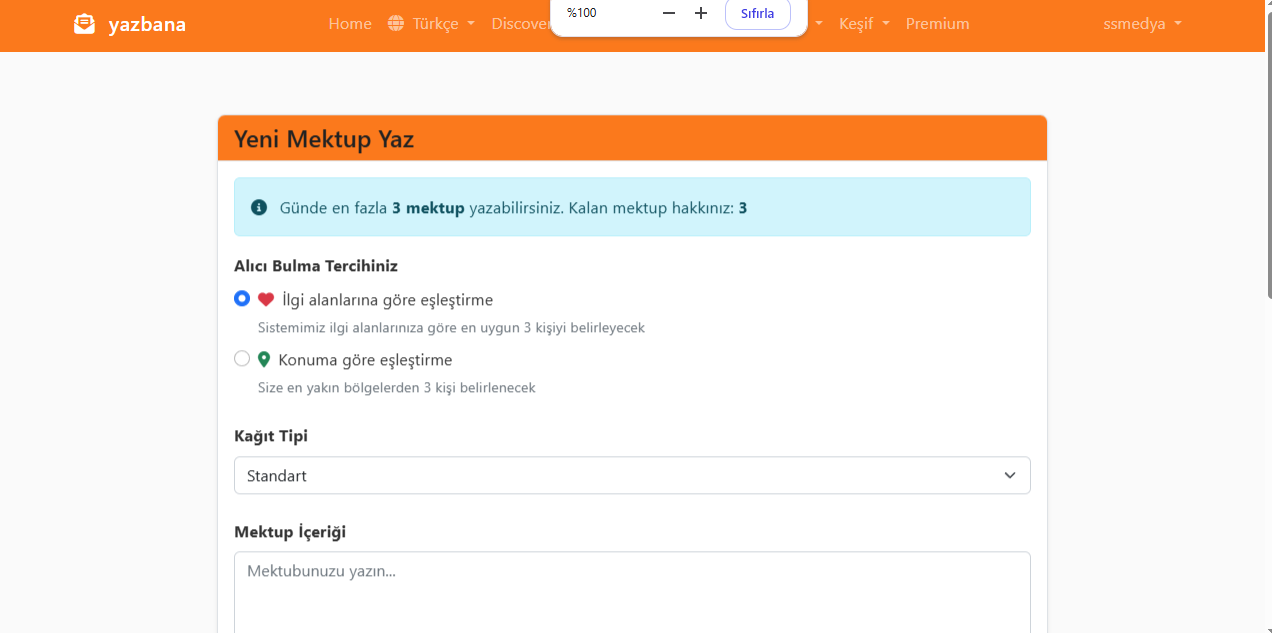Click the Yeni Mektup Yaz heading
The image size is (1272, 633).
[324, 139]
